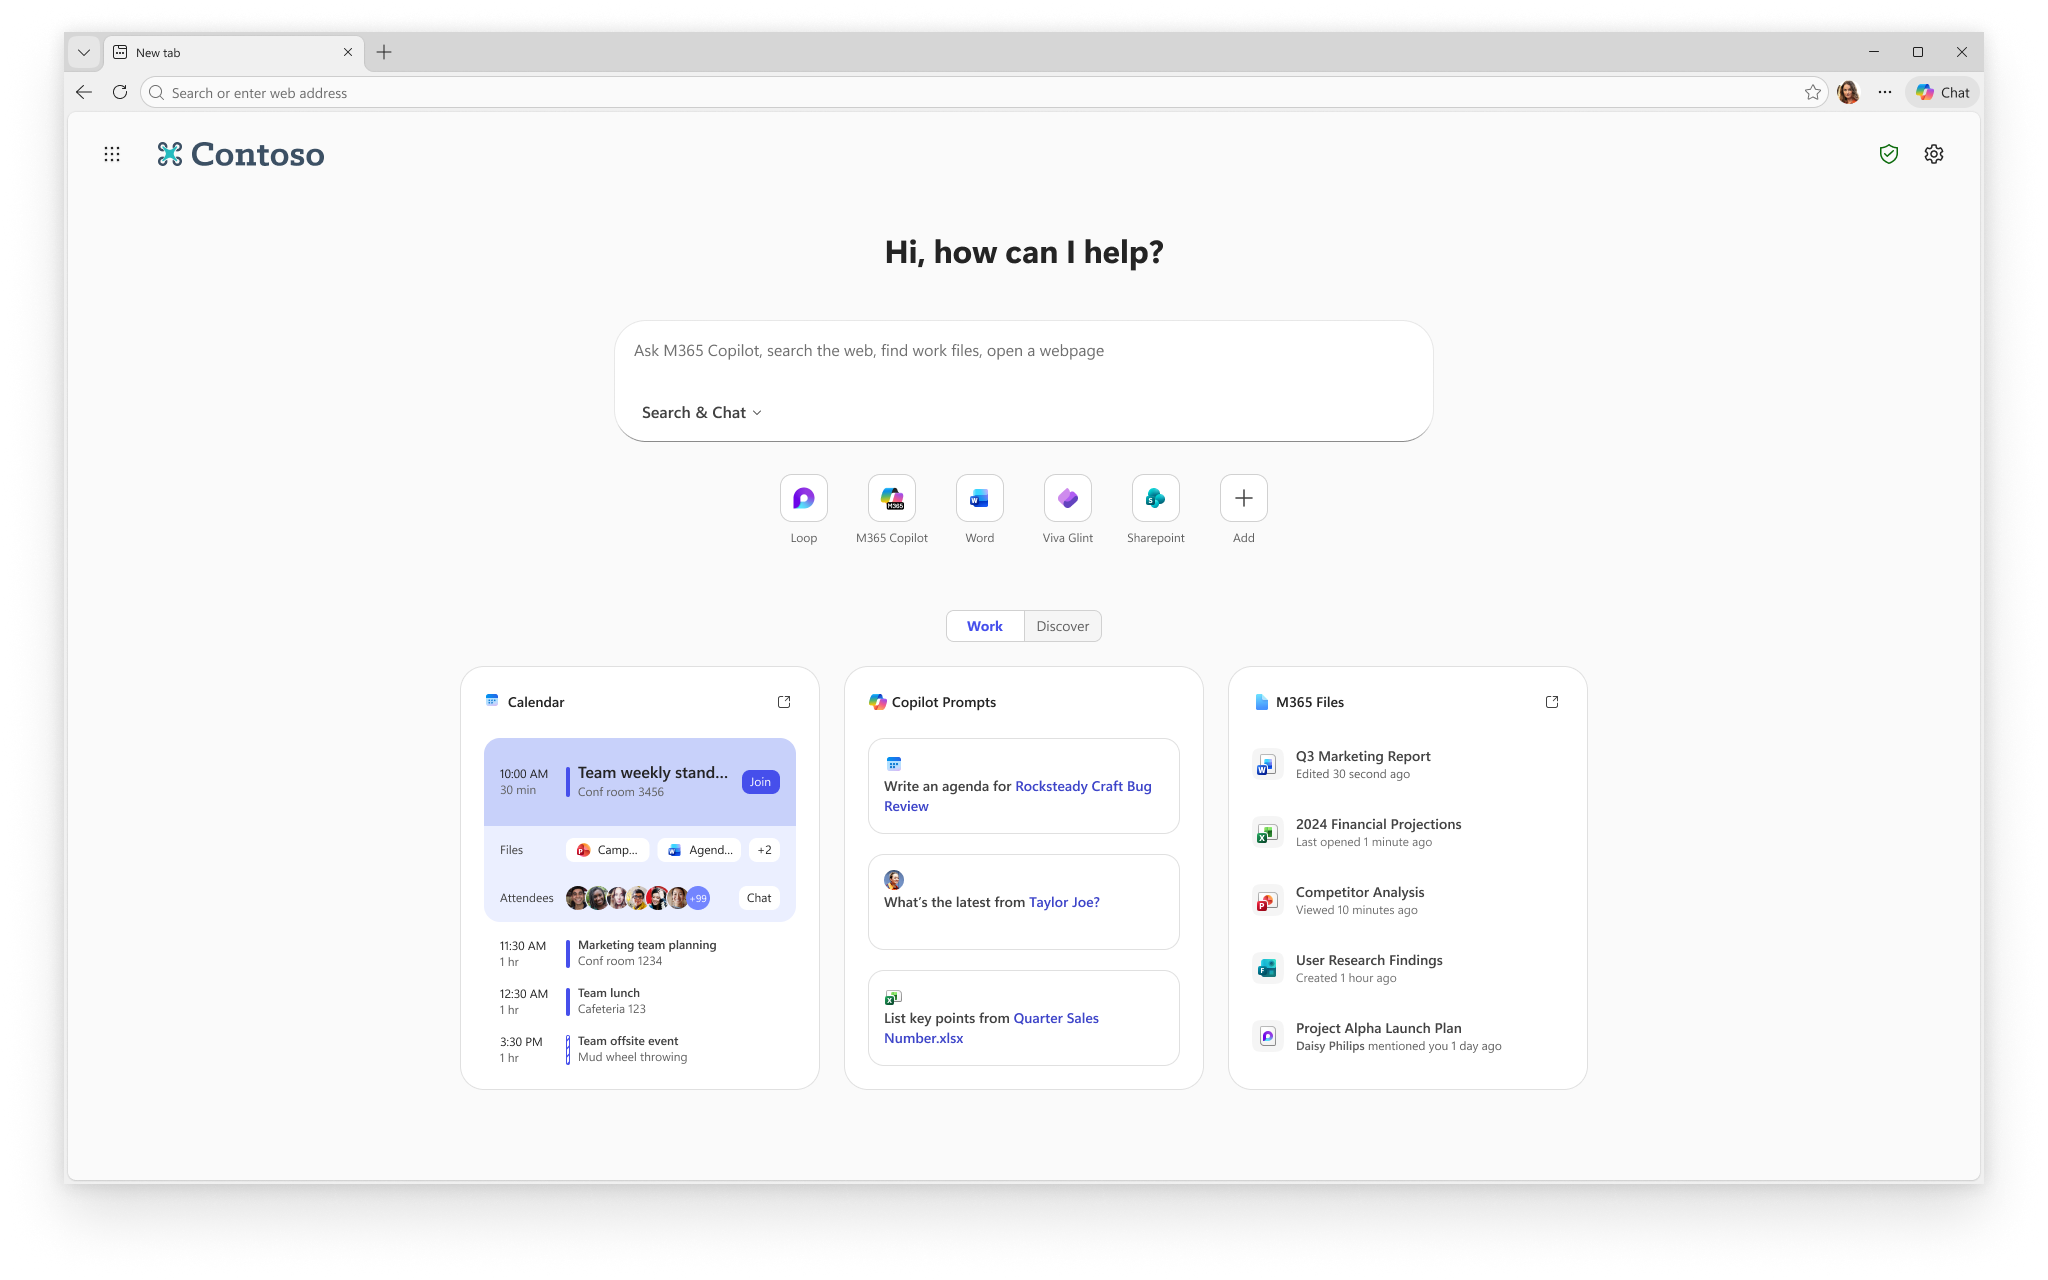
Task: Open a new browser tab
Action: coord(384,52)
